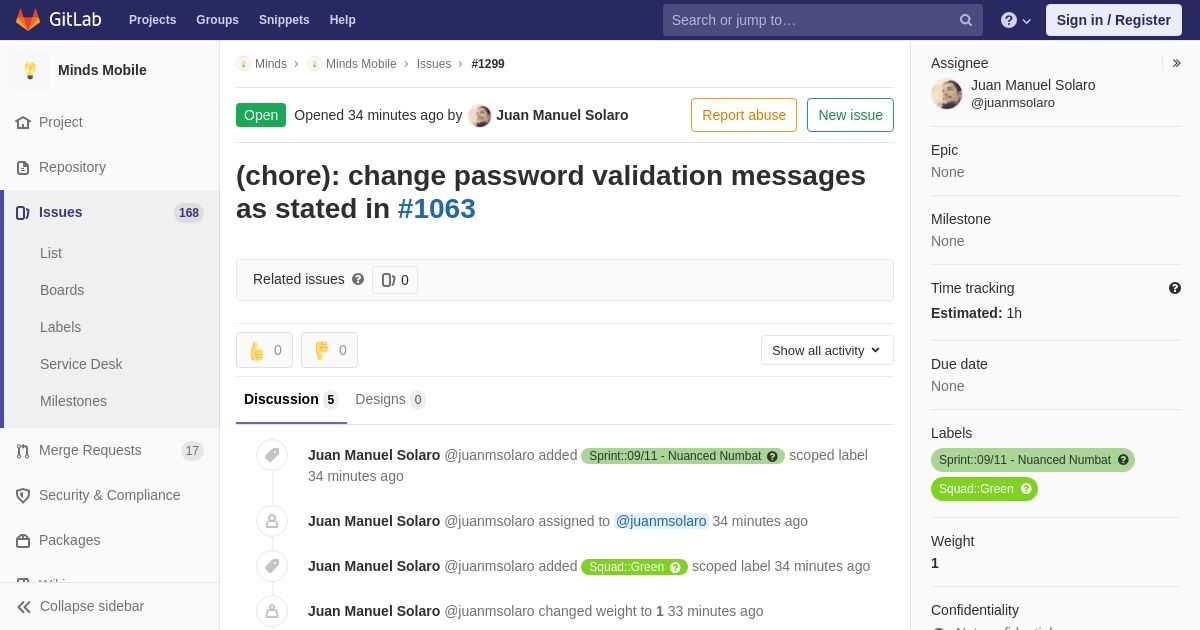Expand Show all activity dropdown
The height and width of the screenshot is (630, 1200).
coord(827,350)
